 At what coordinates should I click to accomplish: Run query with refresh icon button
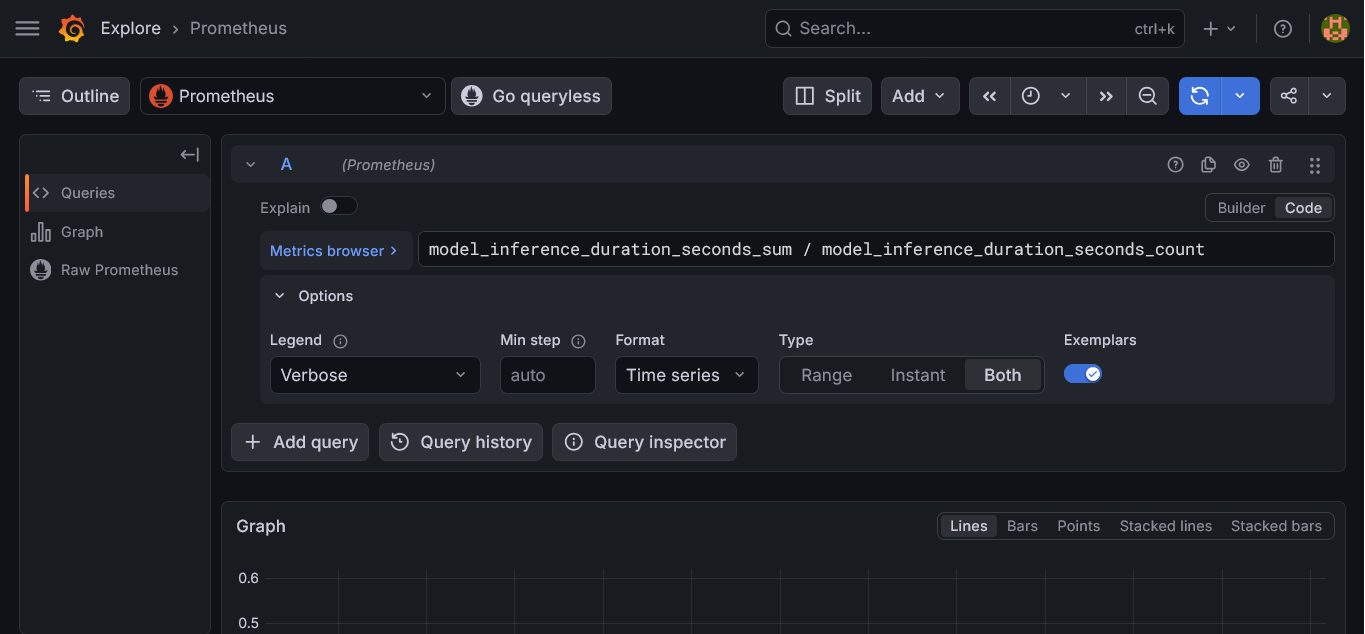coord(1200,96)
